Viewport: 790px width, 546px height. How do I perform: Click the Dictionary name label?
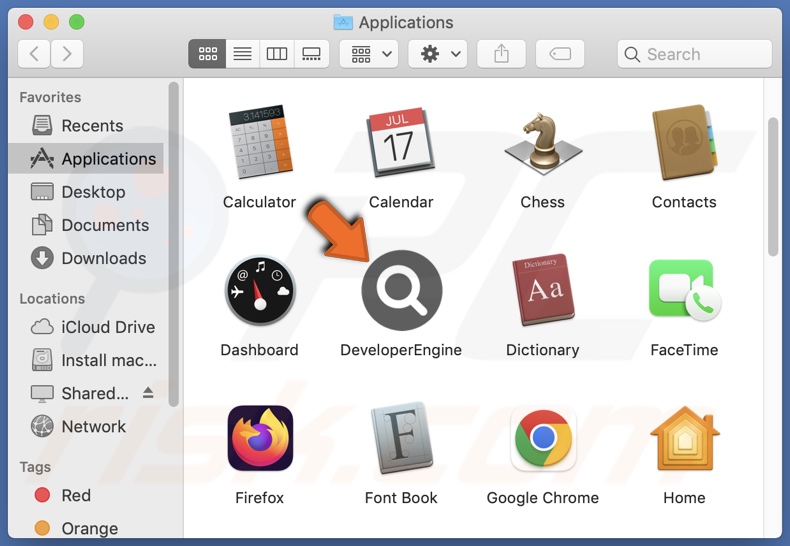click(x=543, y=350)
